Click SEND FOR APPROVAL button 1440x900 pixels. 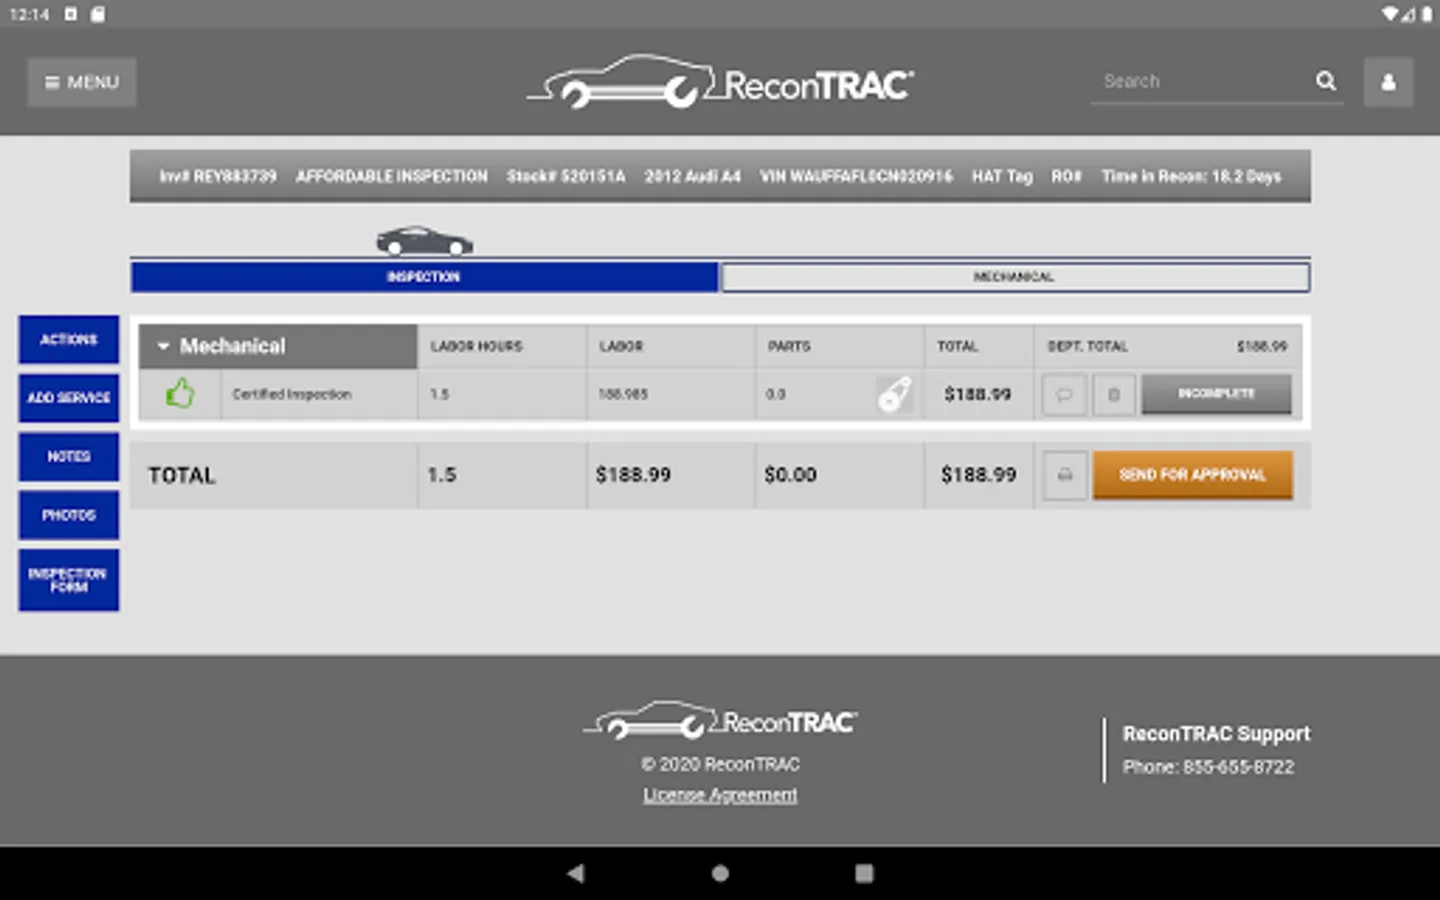[x=1192, y=475]
